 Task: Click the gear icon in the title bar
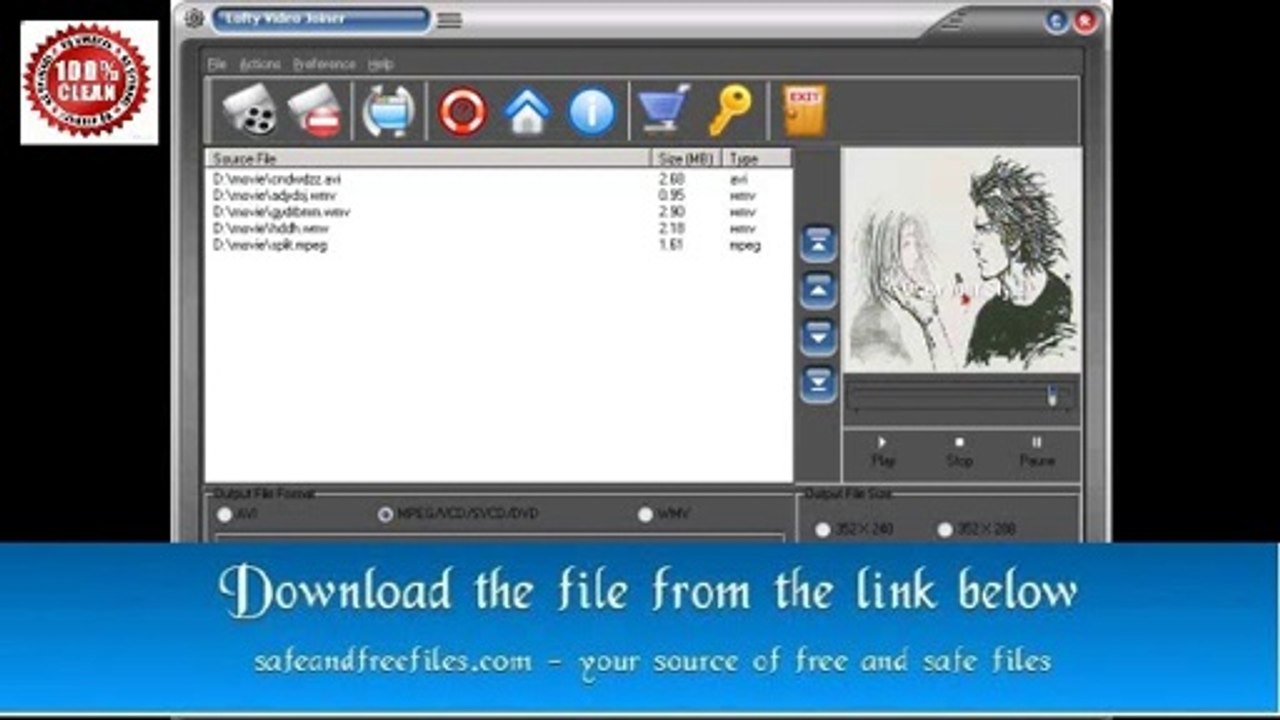(x=194, y=19)
